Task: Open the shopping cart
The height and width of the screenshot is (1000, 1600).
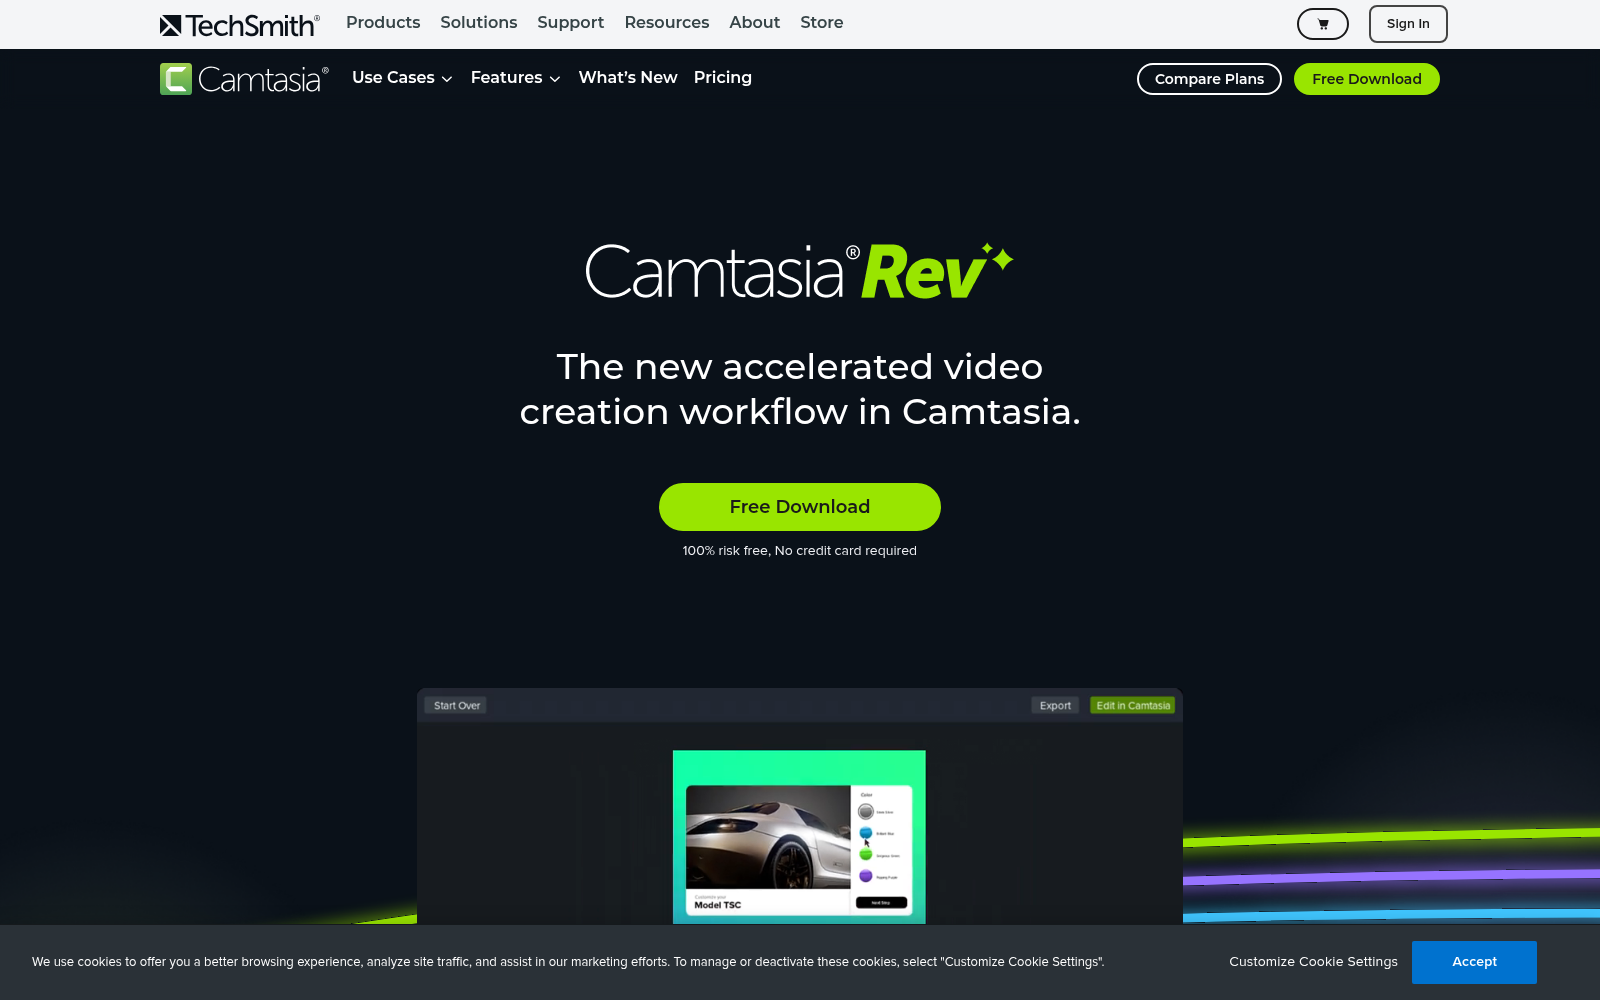Action: pyautogui.click(x=1322, y=24)
